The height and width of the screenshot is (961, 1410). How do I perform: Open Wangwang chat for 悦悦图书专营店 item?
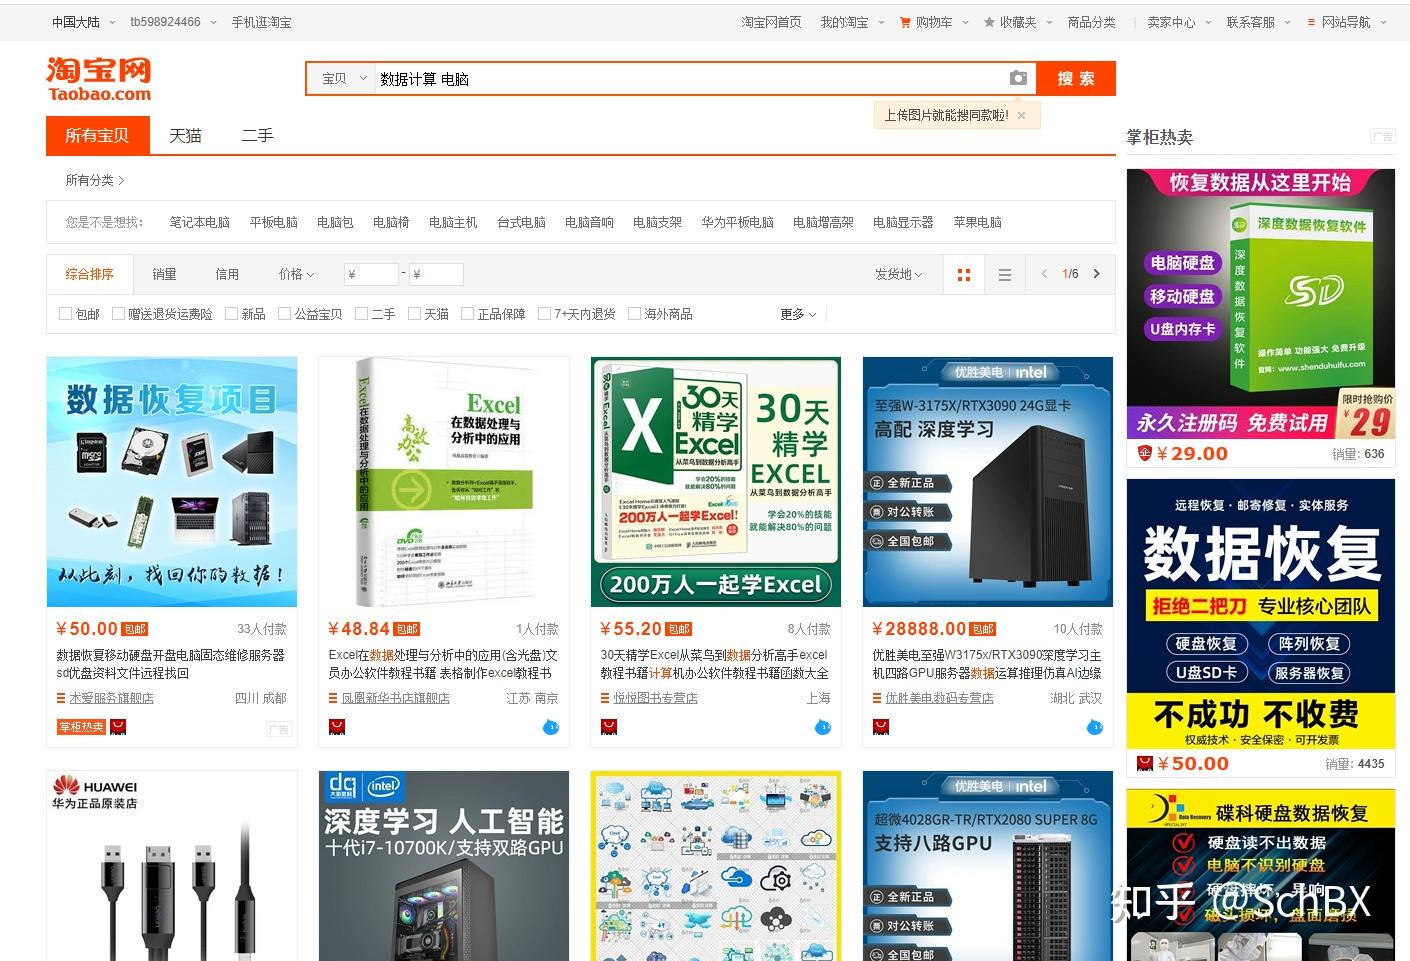coord(823,727)
